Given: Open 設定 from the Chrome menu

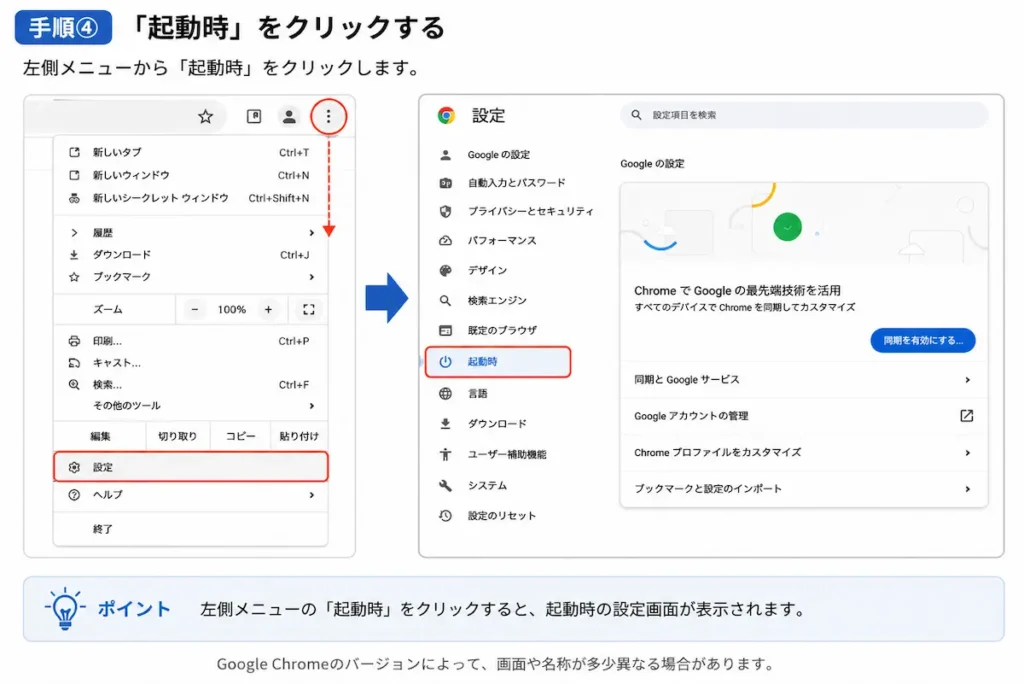Looking at the screenshot, I should coord(190,467).
